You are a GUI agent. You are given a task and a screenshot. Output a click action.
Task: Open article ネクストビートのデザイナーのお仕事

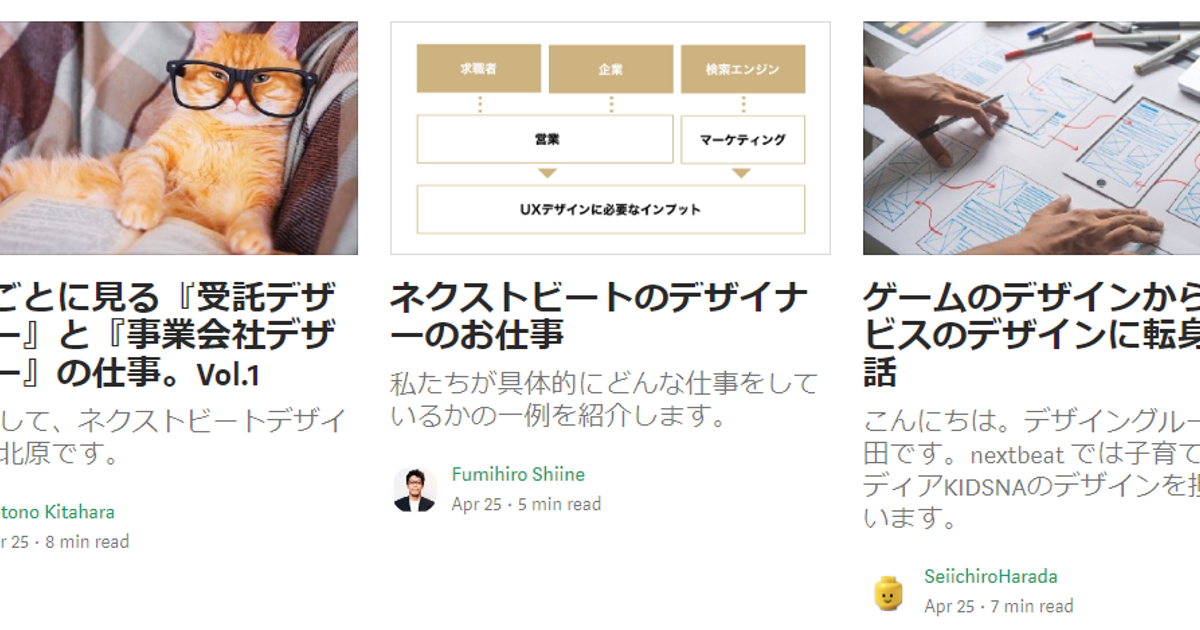pyautogui.click(x=598, y=315)
